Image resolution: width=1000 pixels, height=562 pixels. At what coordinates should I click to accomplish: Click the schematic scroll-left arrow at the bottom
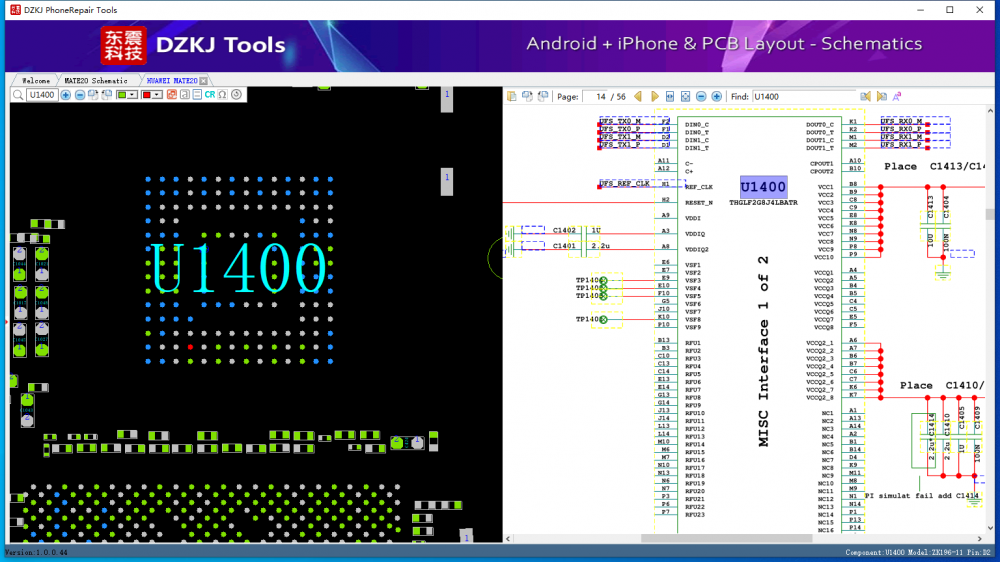pyautogui.click(x=508, y=538)
